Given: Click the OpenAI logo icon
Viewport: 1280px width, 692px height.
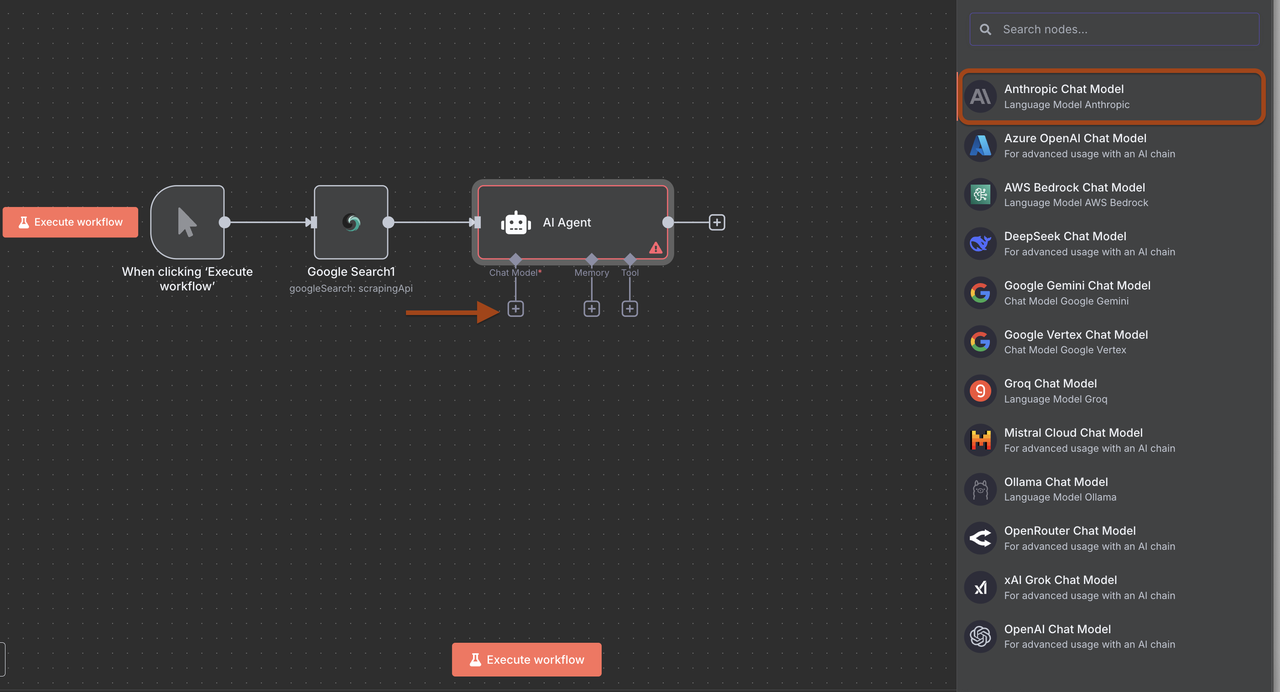Looking at the screenshot, I should pos(980,636).
